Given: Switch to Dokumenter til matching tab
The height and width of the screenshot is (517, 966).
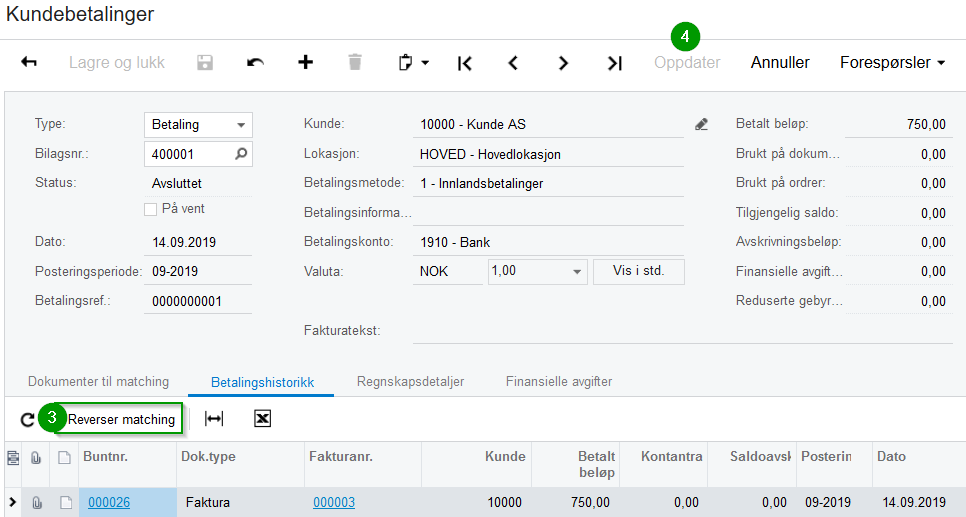Looking at the screenshot, I should [x=98, y=382].
